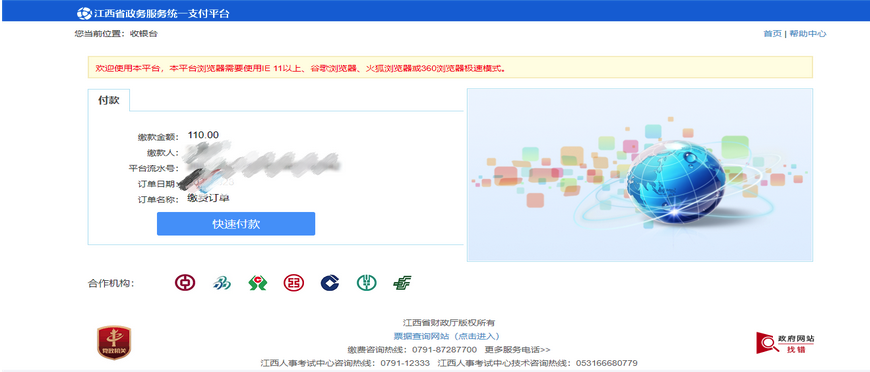Click the 缴款金额 label
The height and width of the screenshot is (372, 870).
coord(159,137)
